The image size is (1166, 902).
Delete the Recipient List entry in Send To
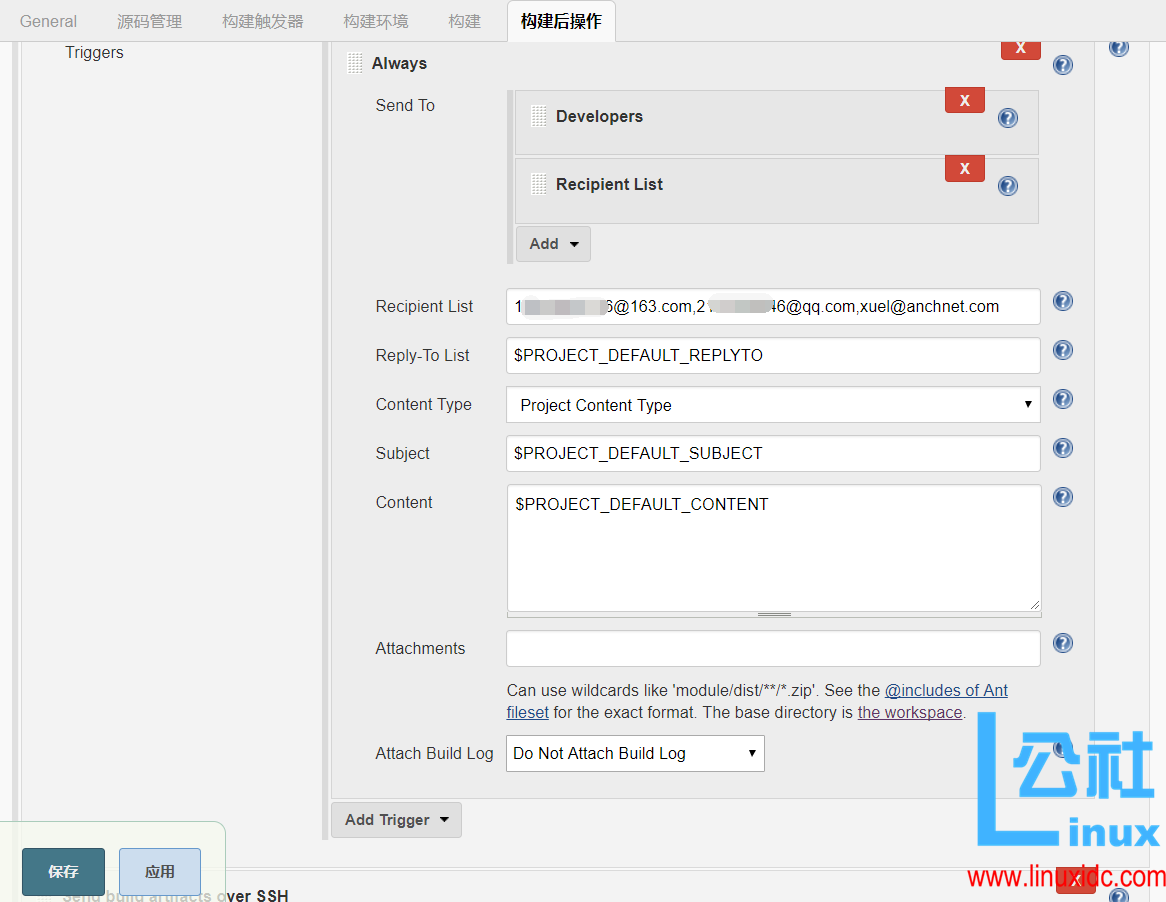pos(964,168)
